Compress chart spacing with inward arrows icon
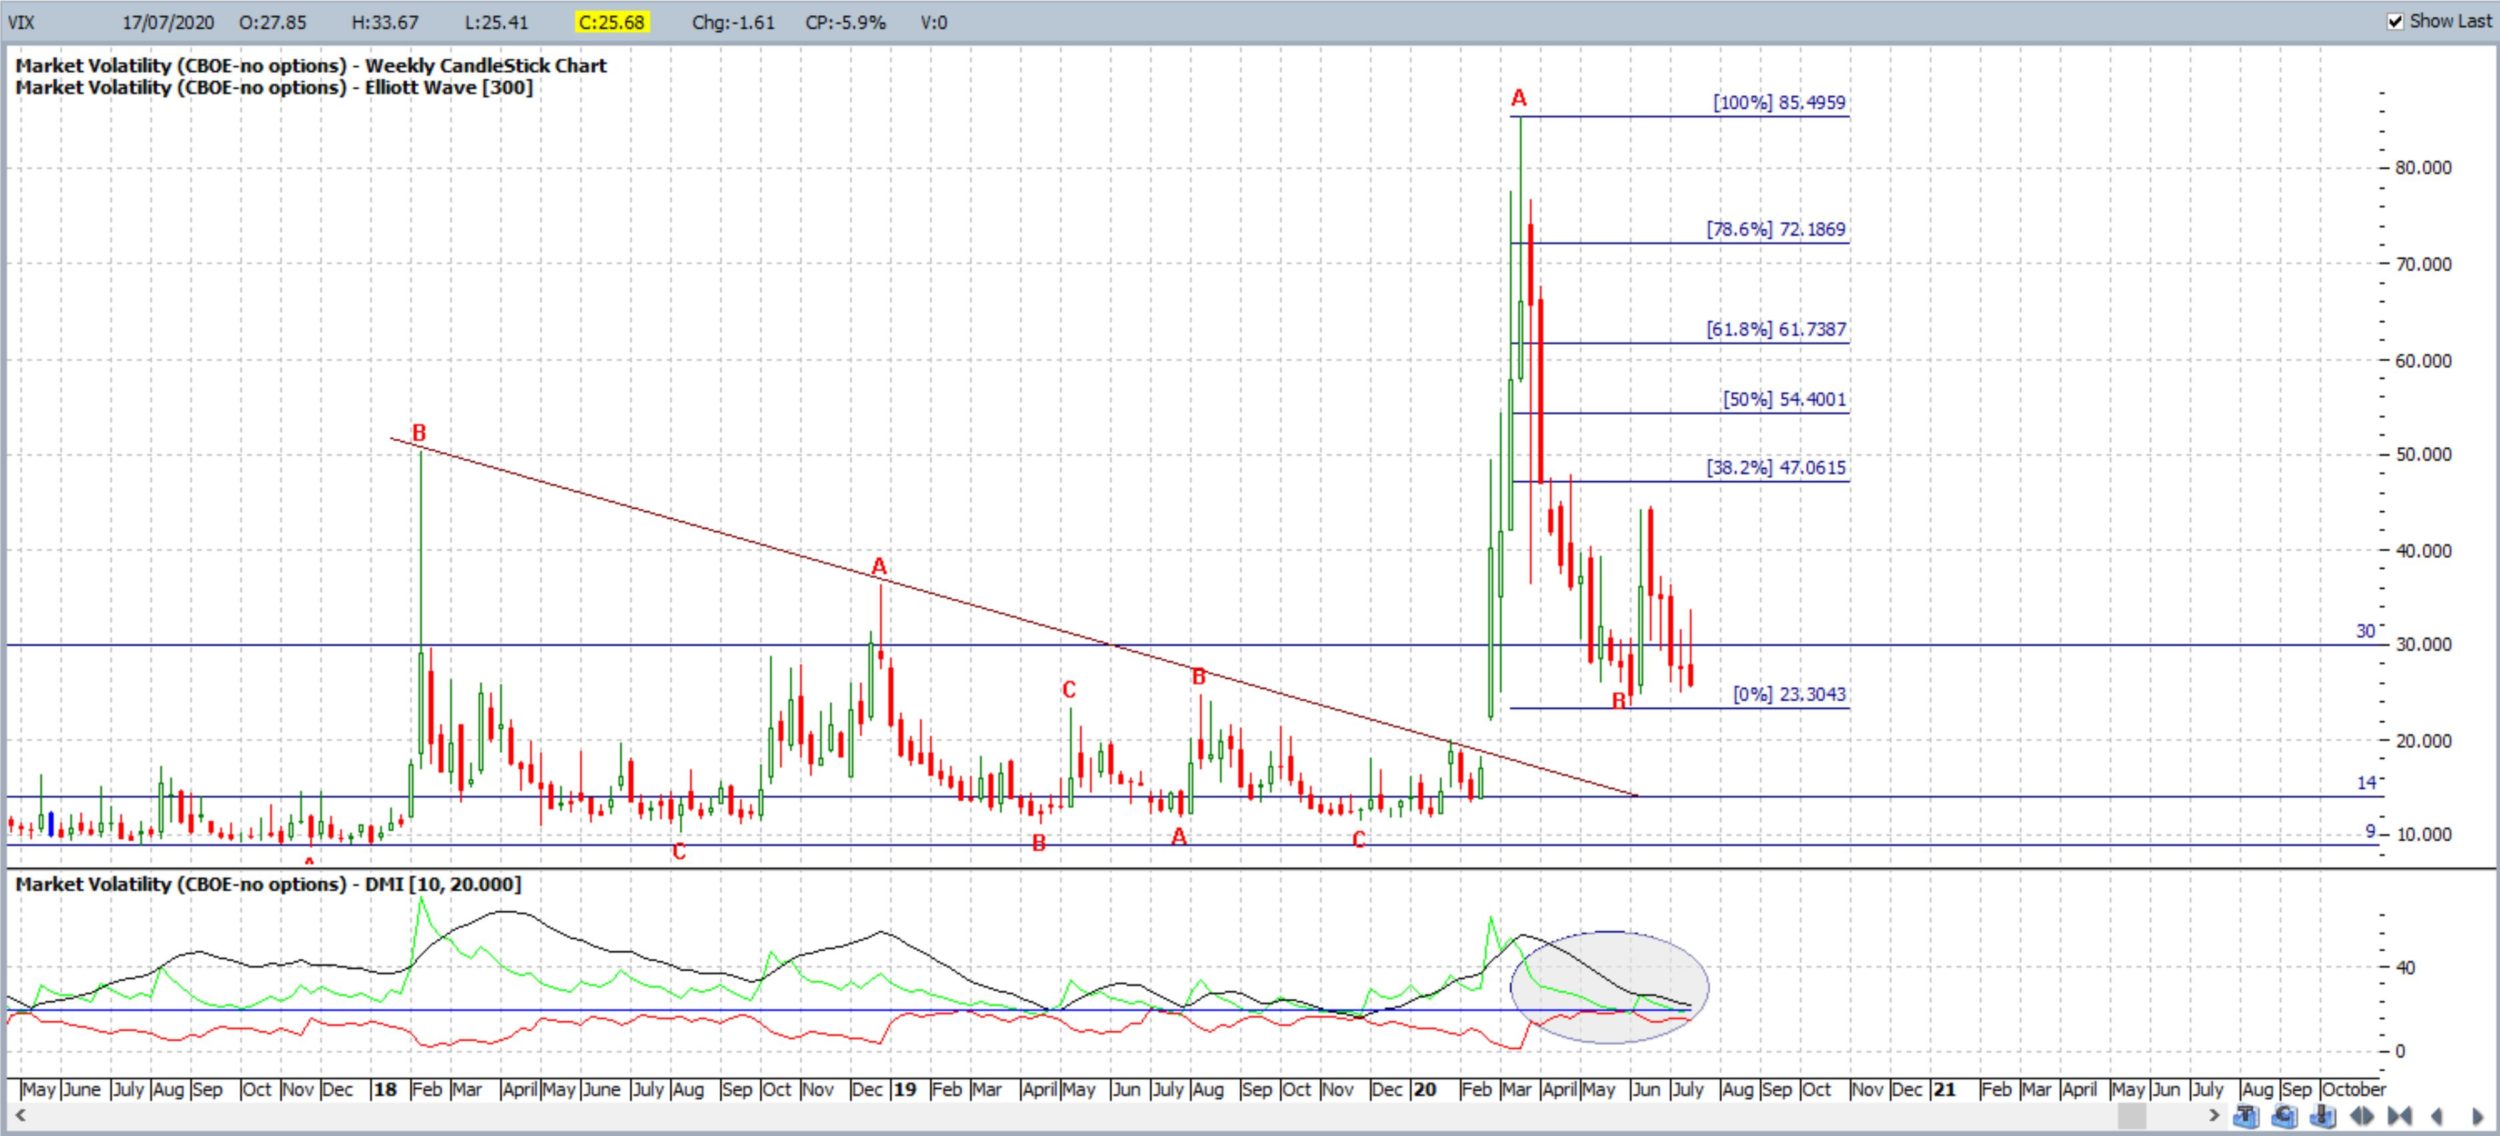 click(2399, 1116)
